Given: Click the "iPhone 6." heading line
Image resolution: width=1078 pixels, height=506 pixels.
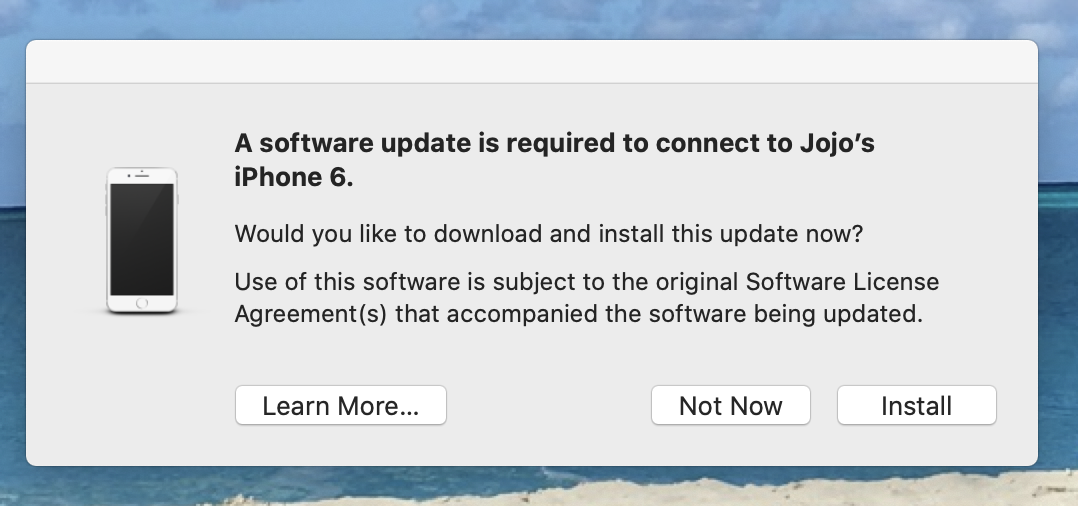Looking at the screenshot, I should 294,178.
